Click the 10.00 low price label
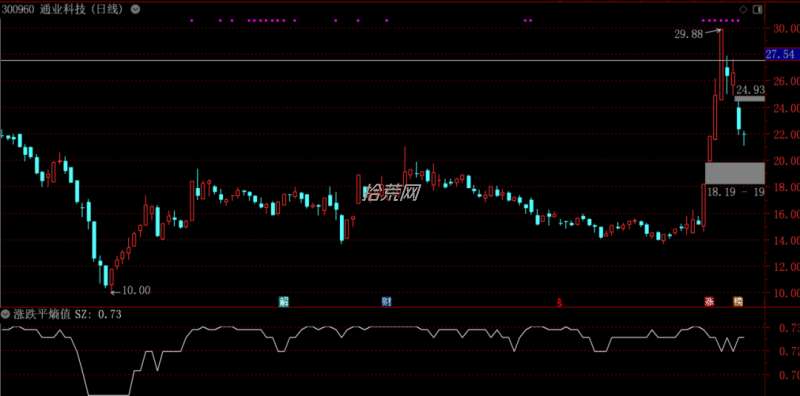The height and width of the screenshot is (396, 800). (136, 290)
